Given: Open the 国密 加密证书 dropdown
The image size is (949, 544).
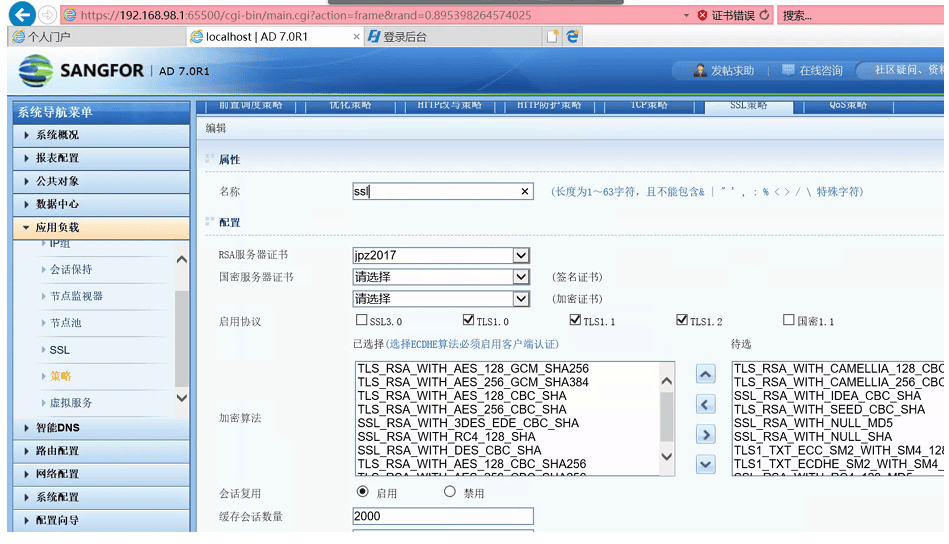Looking at the screenshot, I should pyautogui.click(x=441, y=299).
